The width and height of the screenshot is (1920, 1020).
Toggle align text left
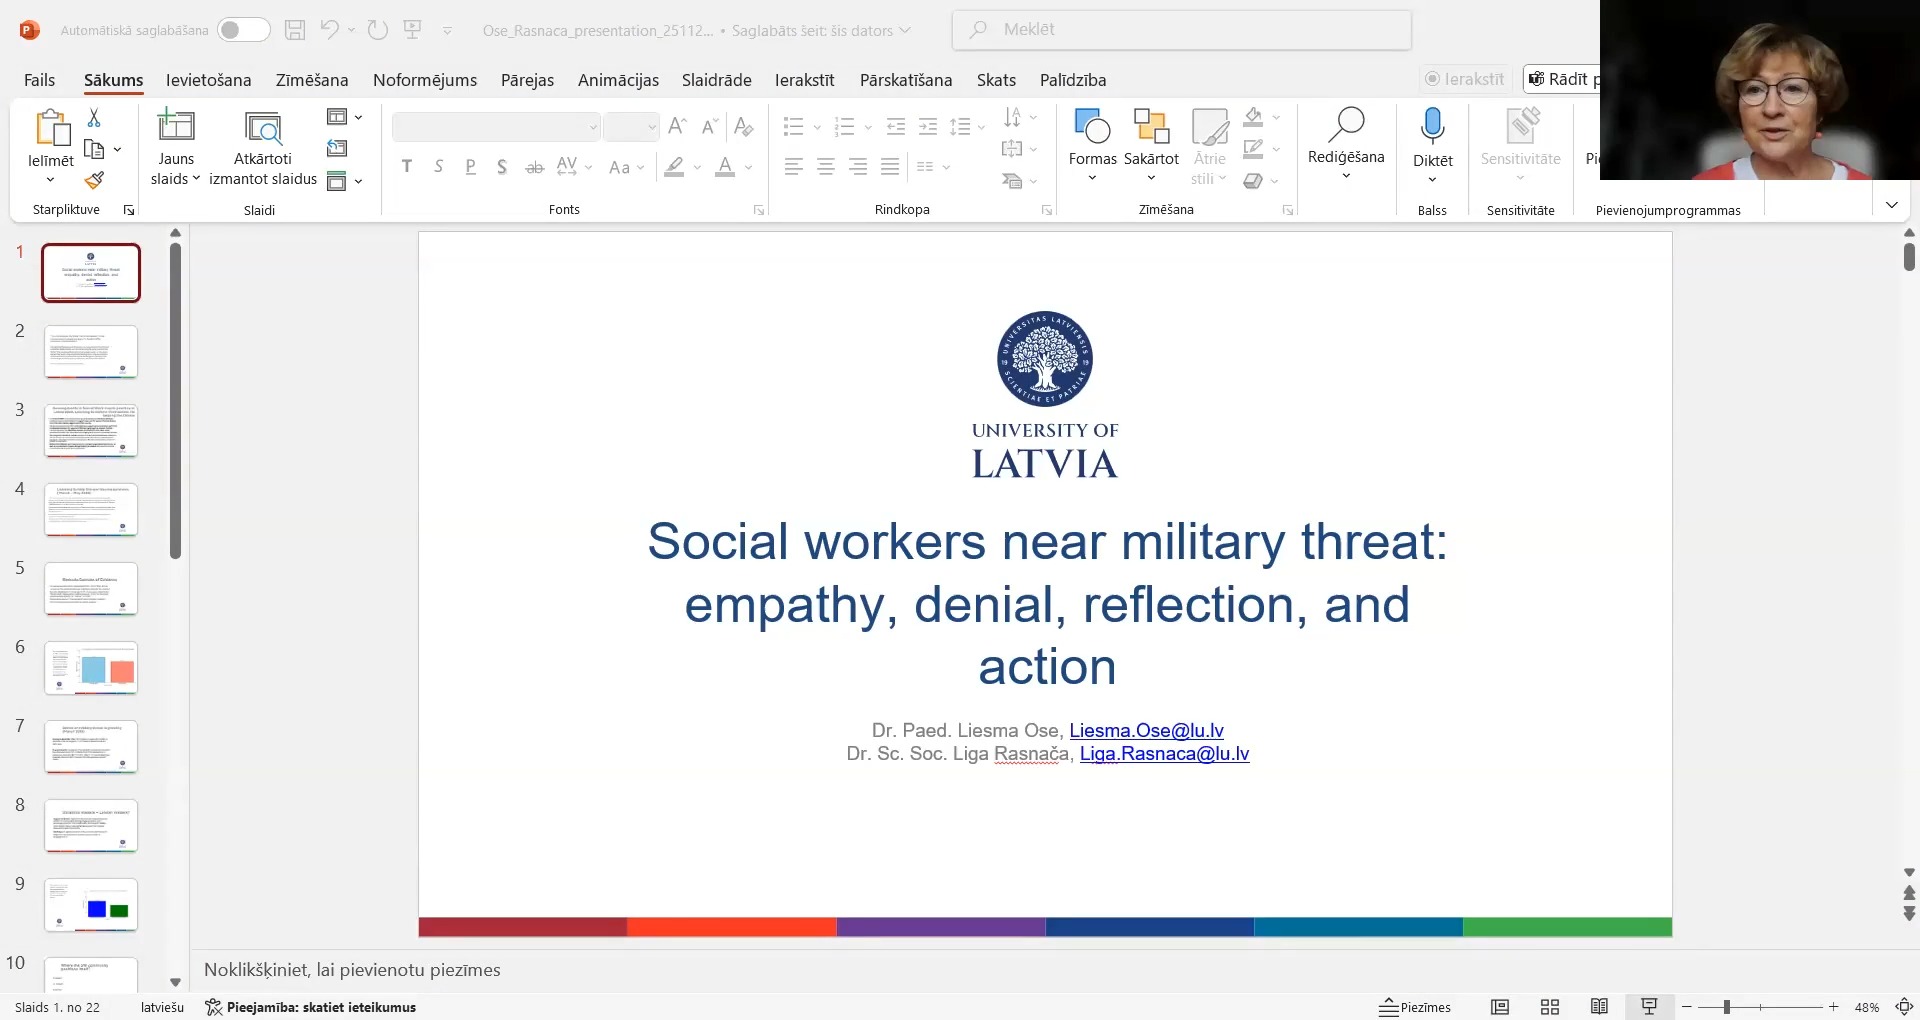pyautogui.click(x=794, y=167)
